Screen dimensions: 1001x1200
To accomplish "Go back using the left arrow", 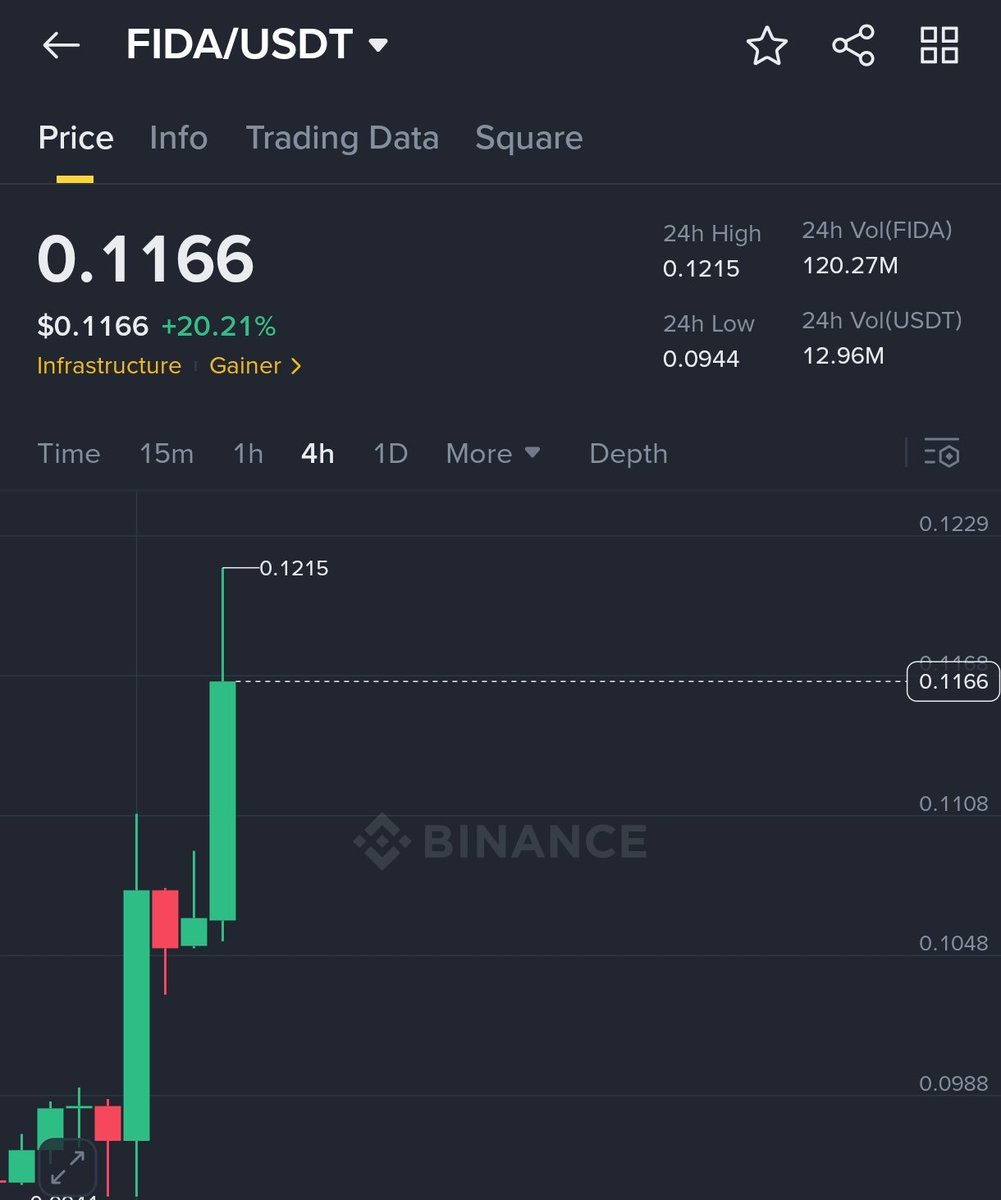I will (61, 45).
